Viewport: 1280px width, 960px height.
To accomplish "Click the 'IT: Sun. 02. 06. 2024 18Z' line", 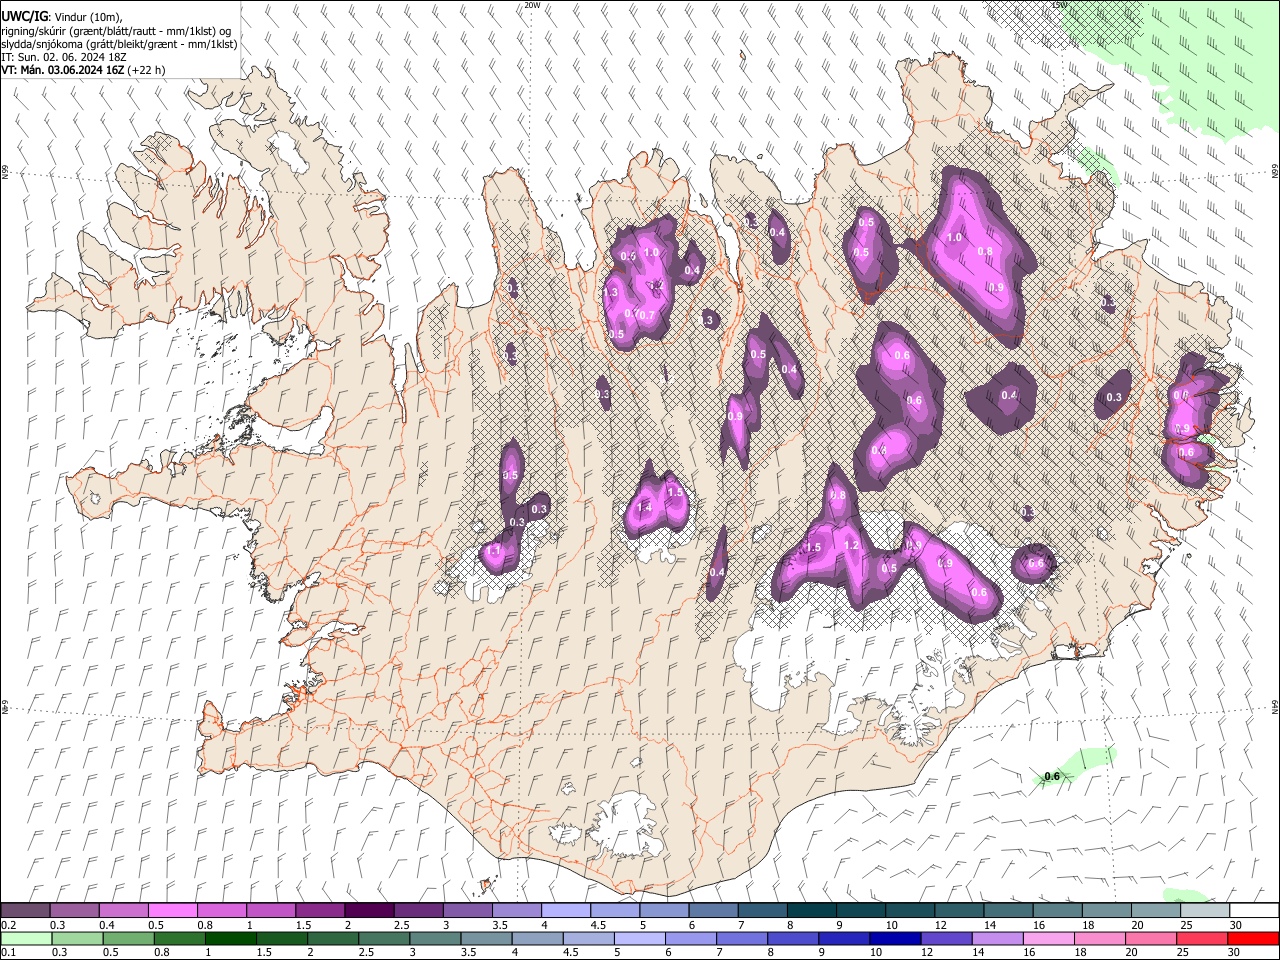I will [x=63, y=57].
